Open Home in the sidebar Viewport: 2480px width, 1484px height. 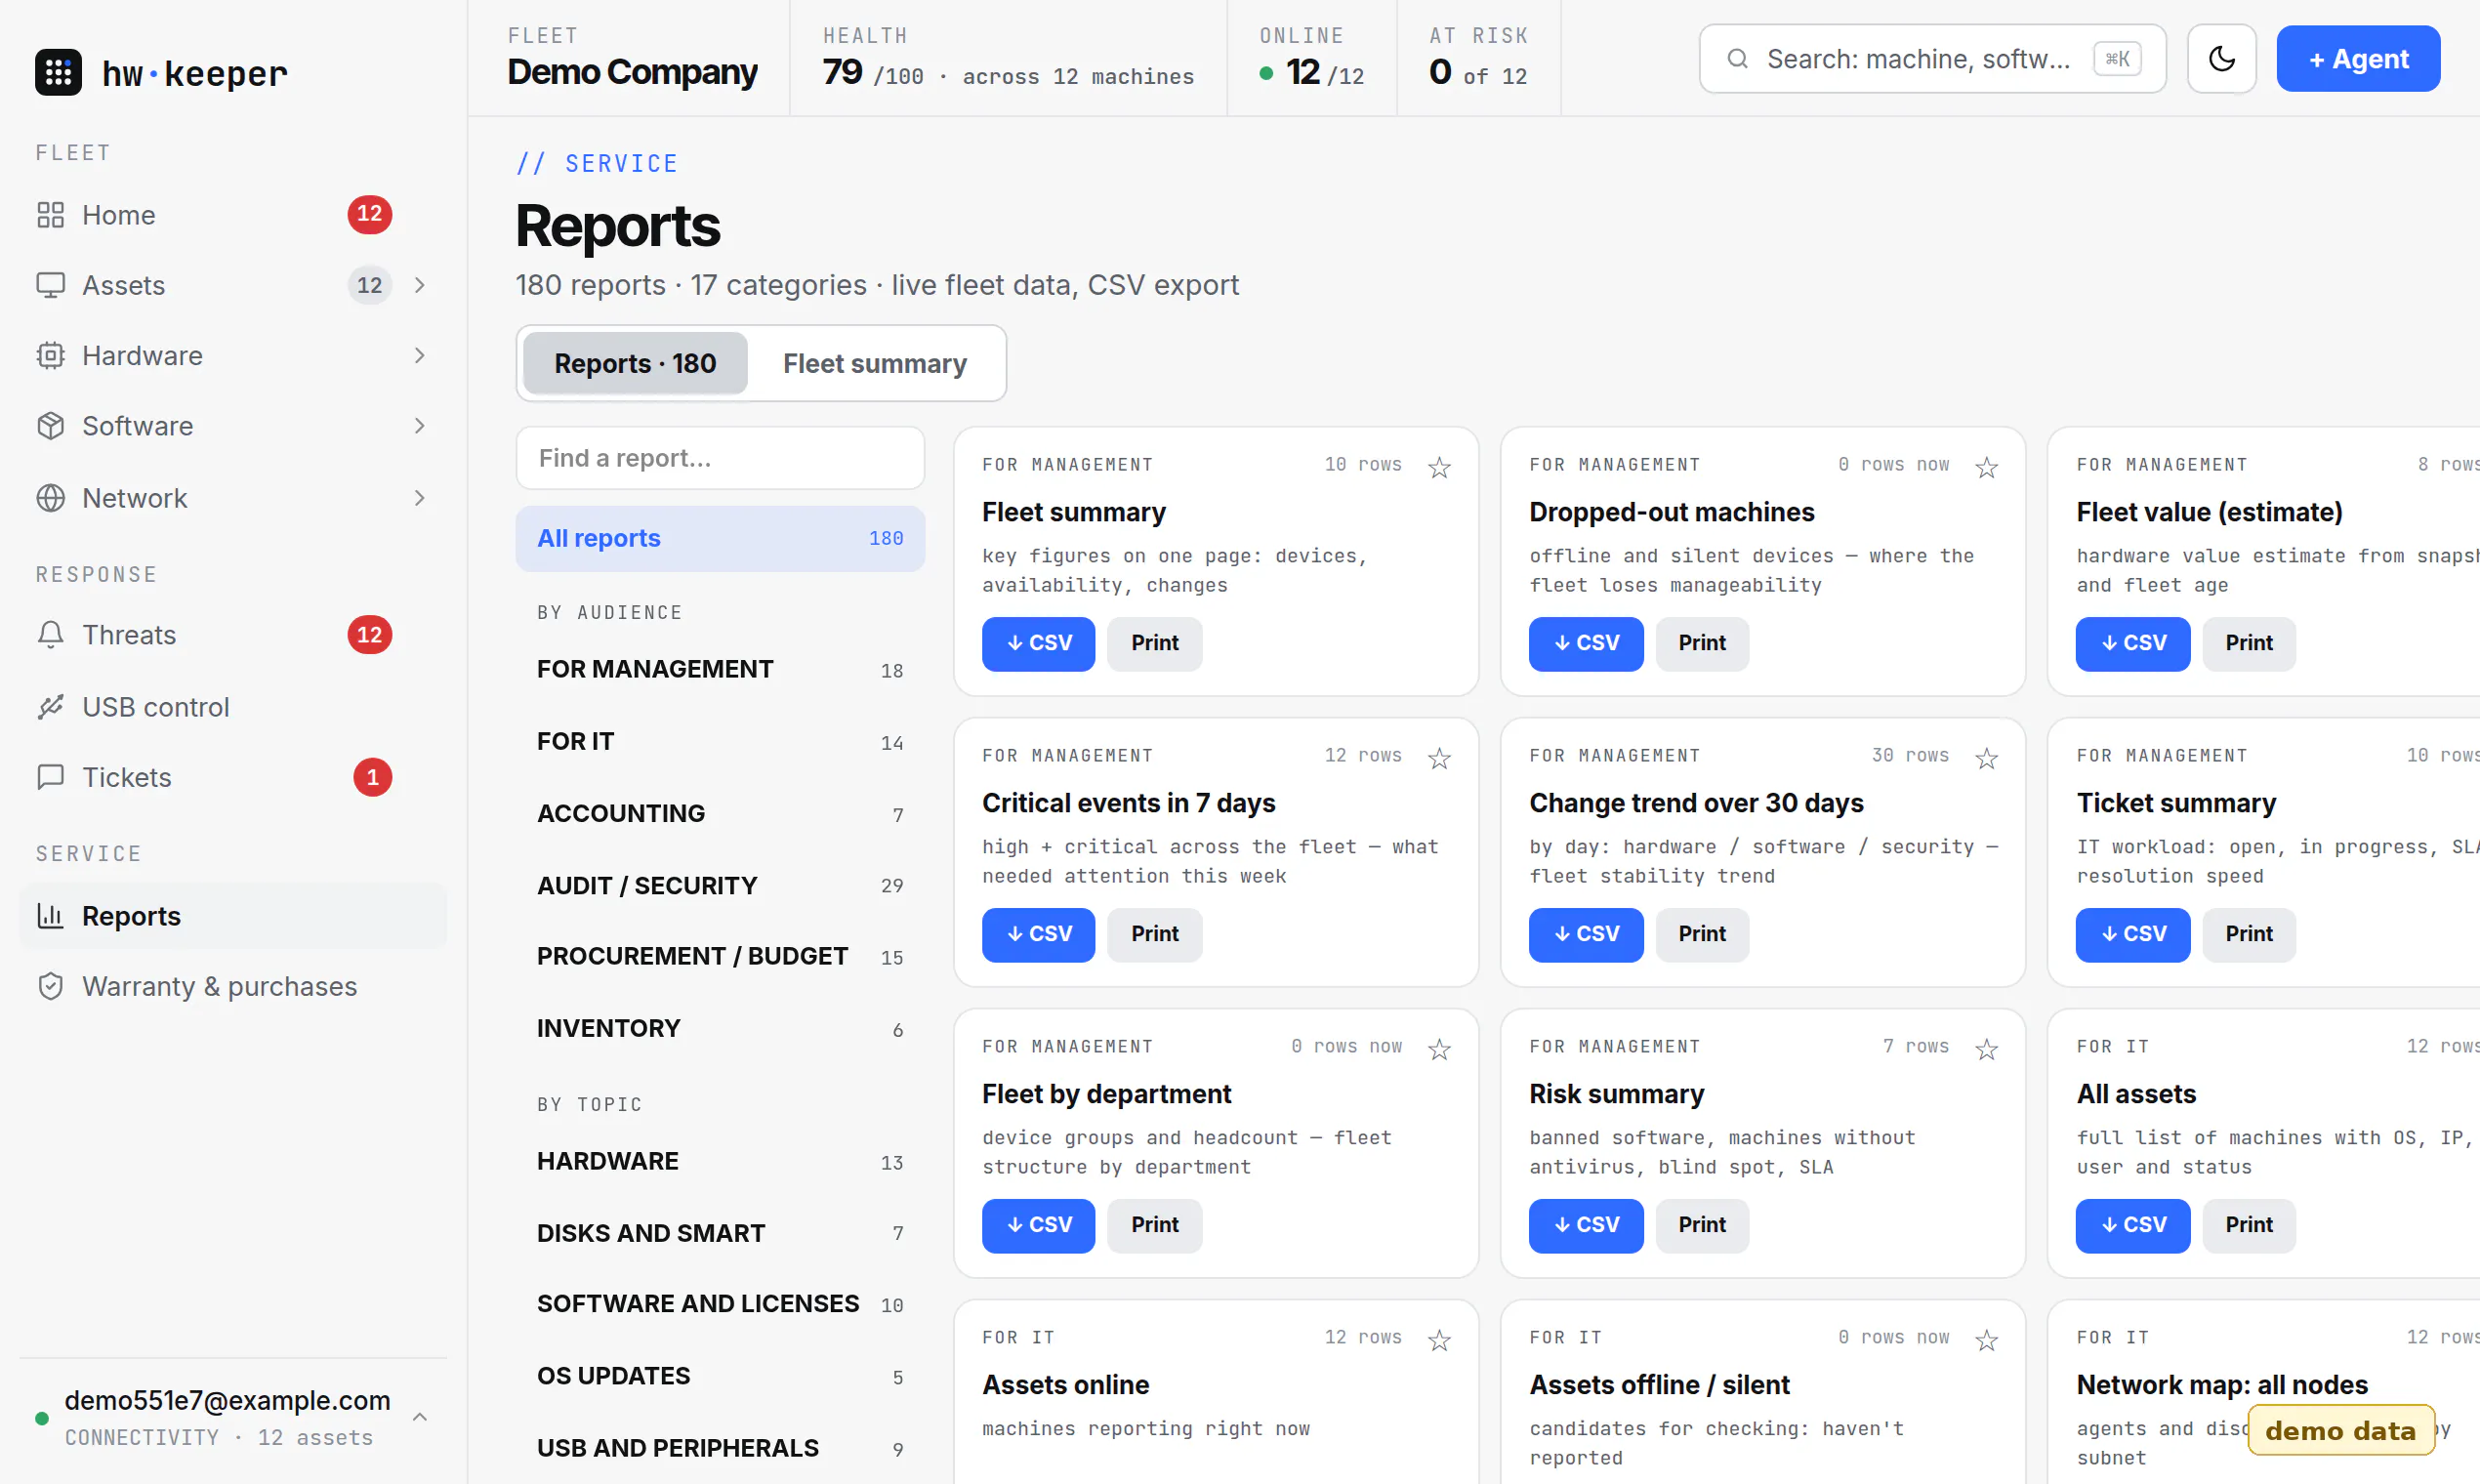[x=232, y=215]
